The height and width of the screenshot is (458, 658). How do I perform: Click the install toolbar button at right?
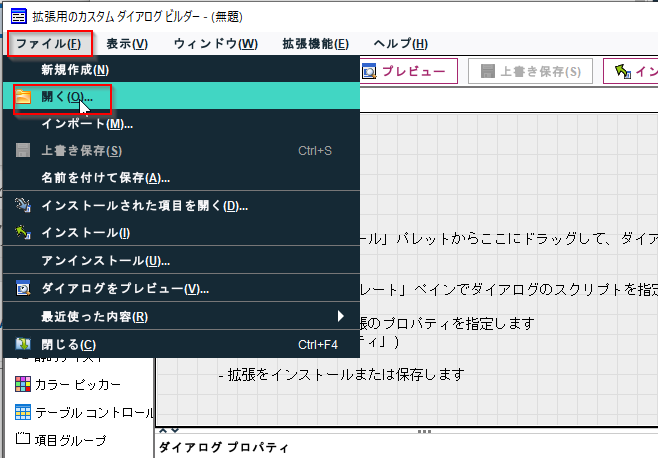click(x=630, y=71)
